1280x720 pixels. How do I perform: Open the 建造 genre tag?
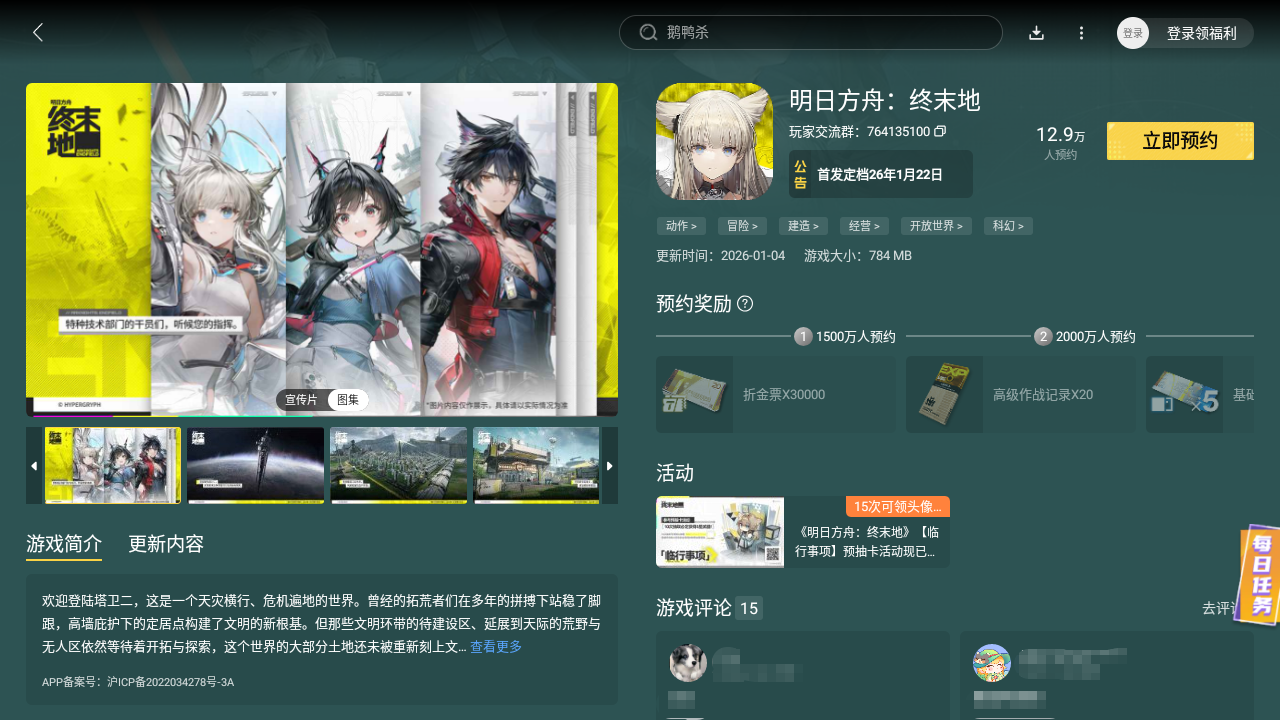point(803,226)
